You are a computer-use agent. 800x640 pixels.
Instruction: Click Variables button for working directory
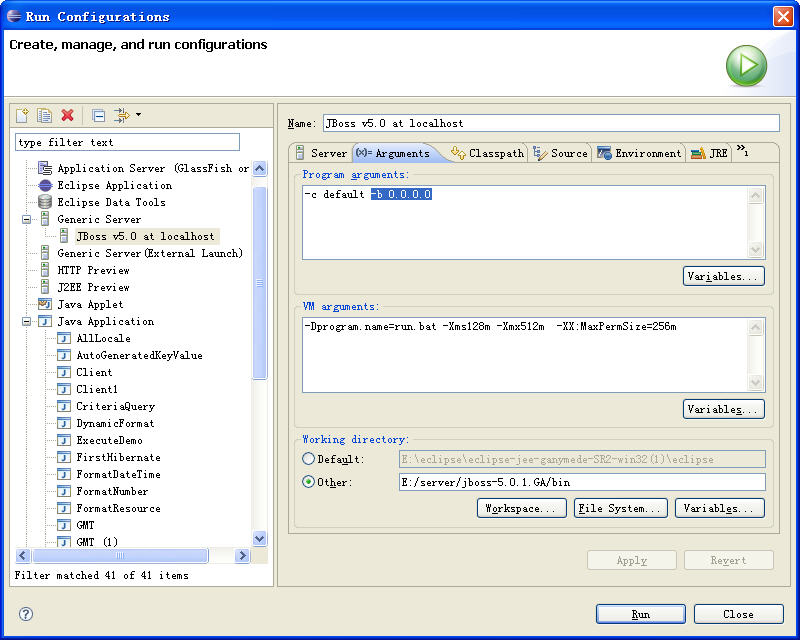coord(719,508)
